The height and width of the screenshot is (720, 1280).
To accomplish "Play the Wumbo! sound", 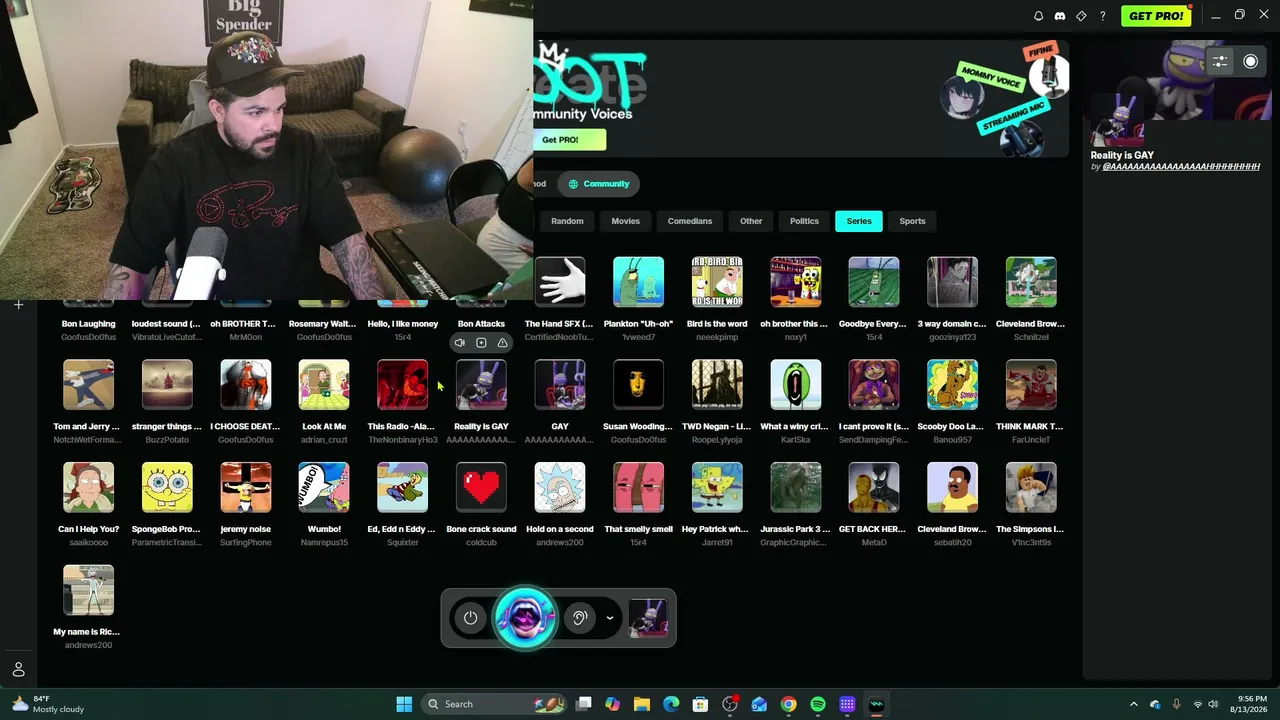I will [324, 488].
